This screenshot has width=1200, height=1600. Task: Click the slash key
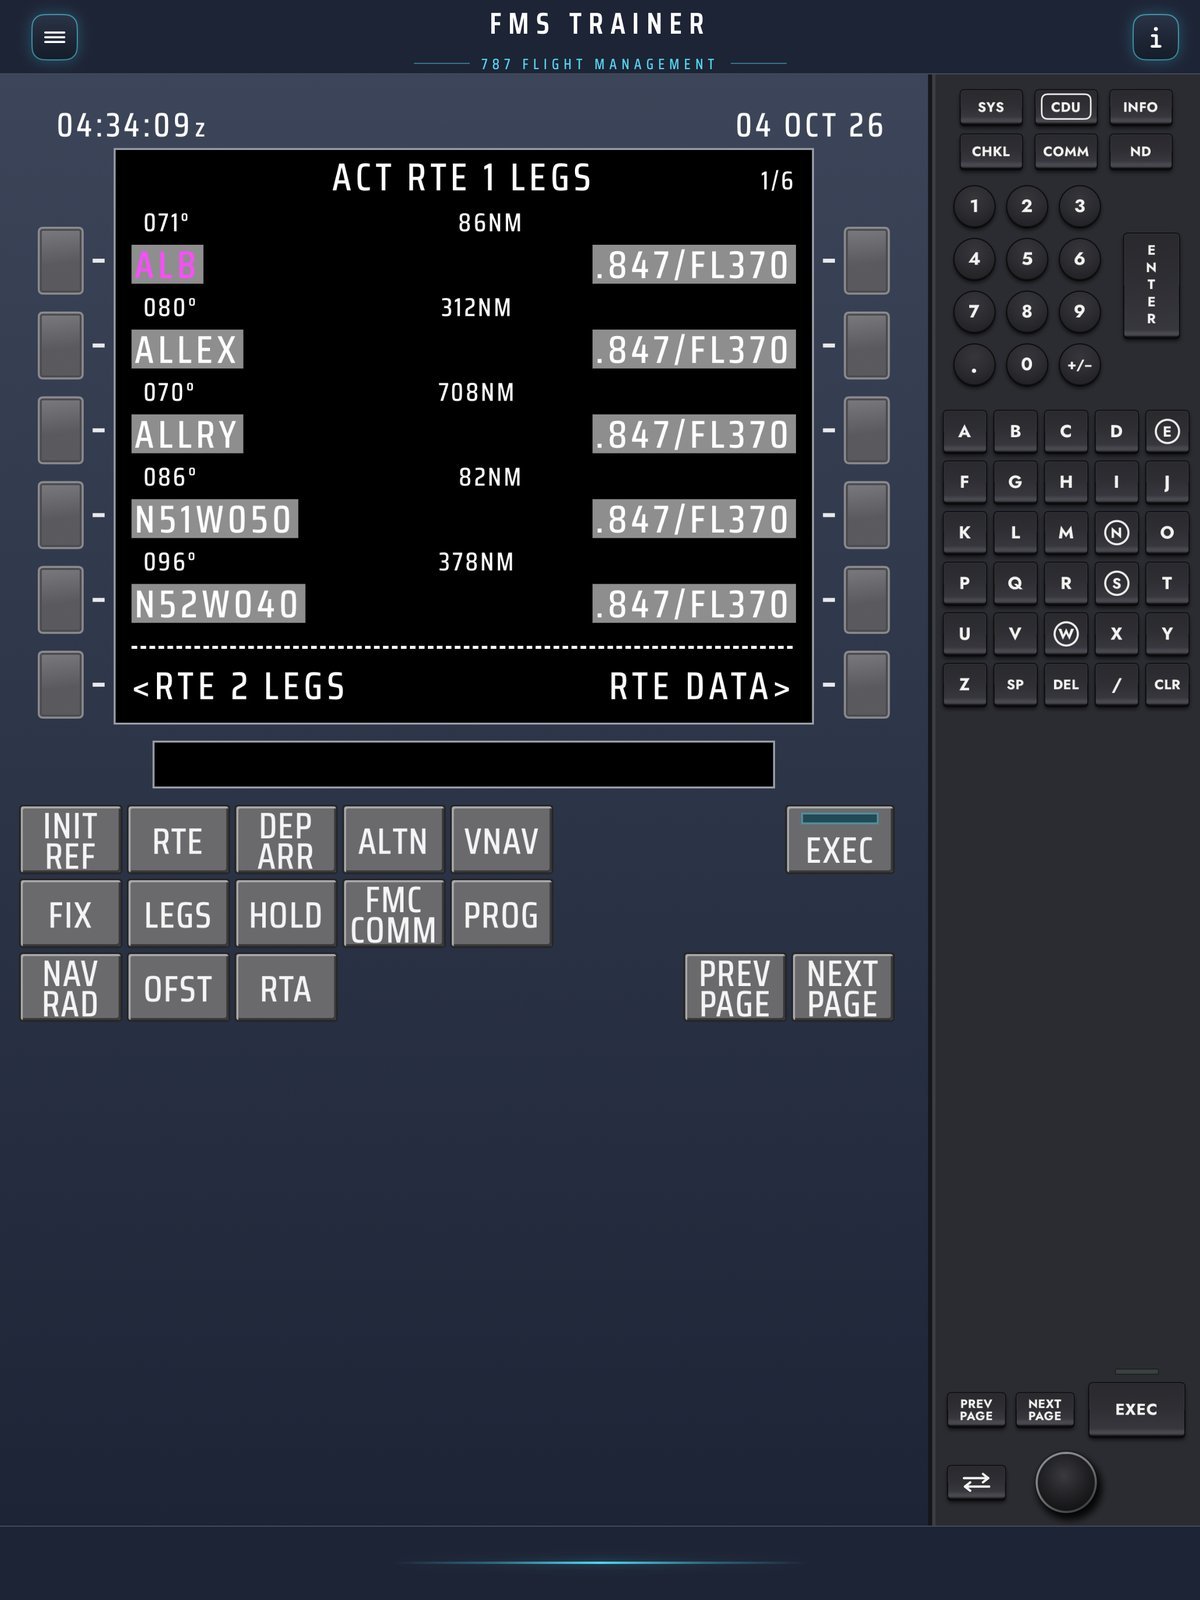[x=1116, y=684]
